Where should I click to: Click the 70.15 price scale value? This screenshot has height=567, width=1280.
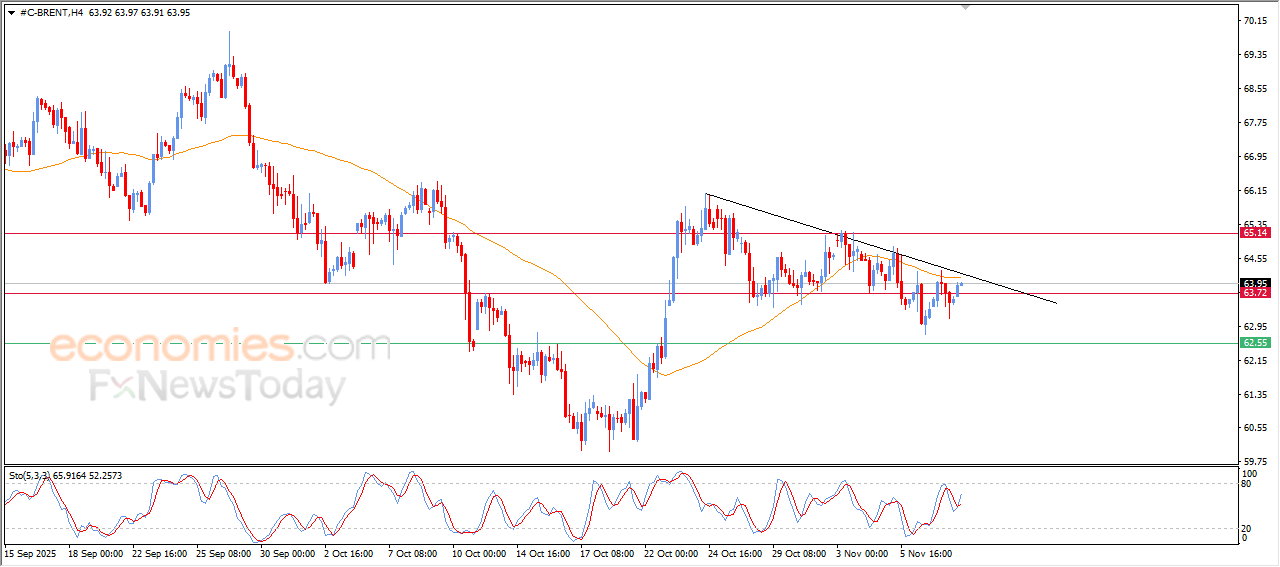click(x=1254, y=21)
